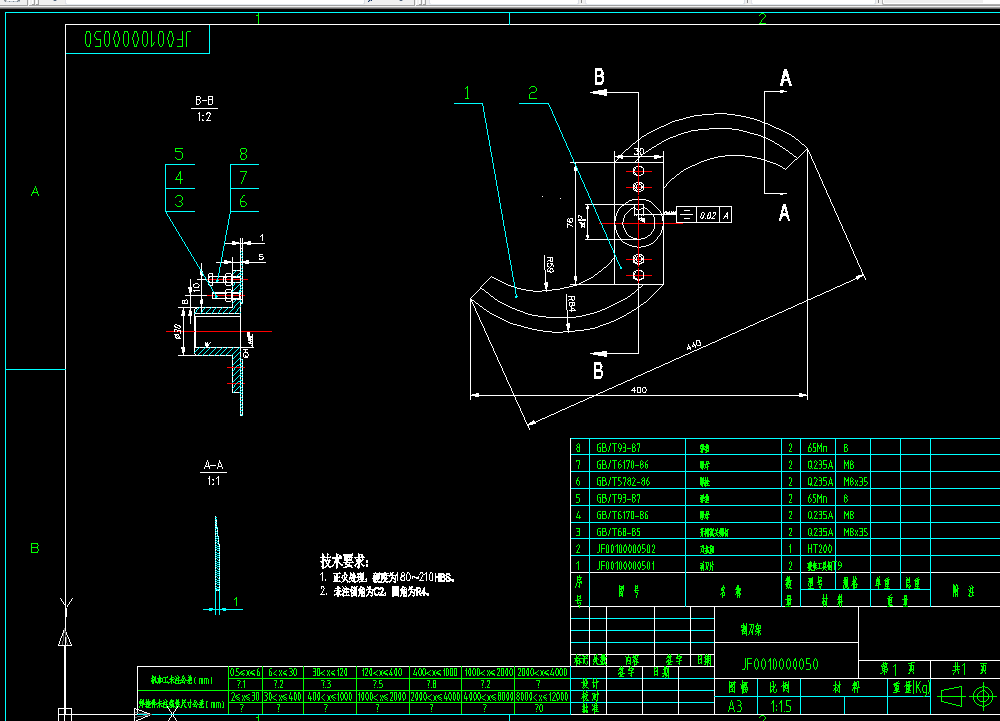This screenshot has width=1000, height=721.
Task: Select GB/T93-87 in parts list row 5
Action: [x=618, y=499]
